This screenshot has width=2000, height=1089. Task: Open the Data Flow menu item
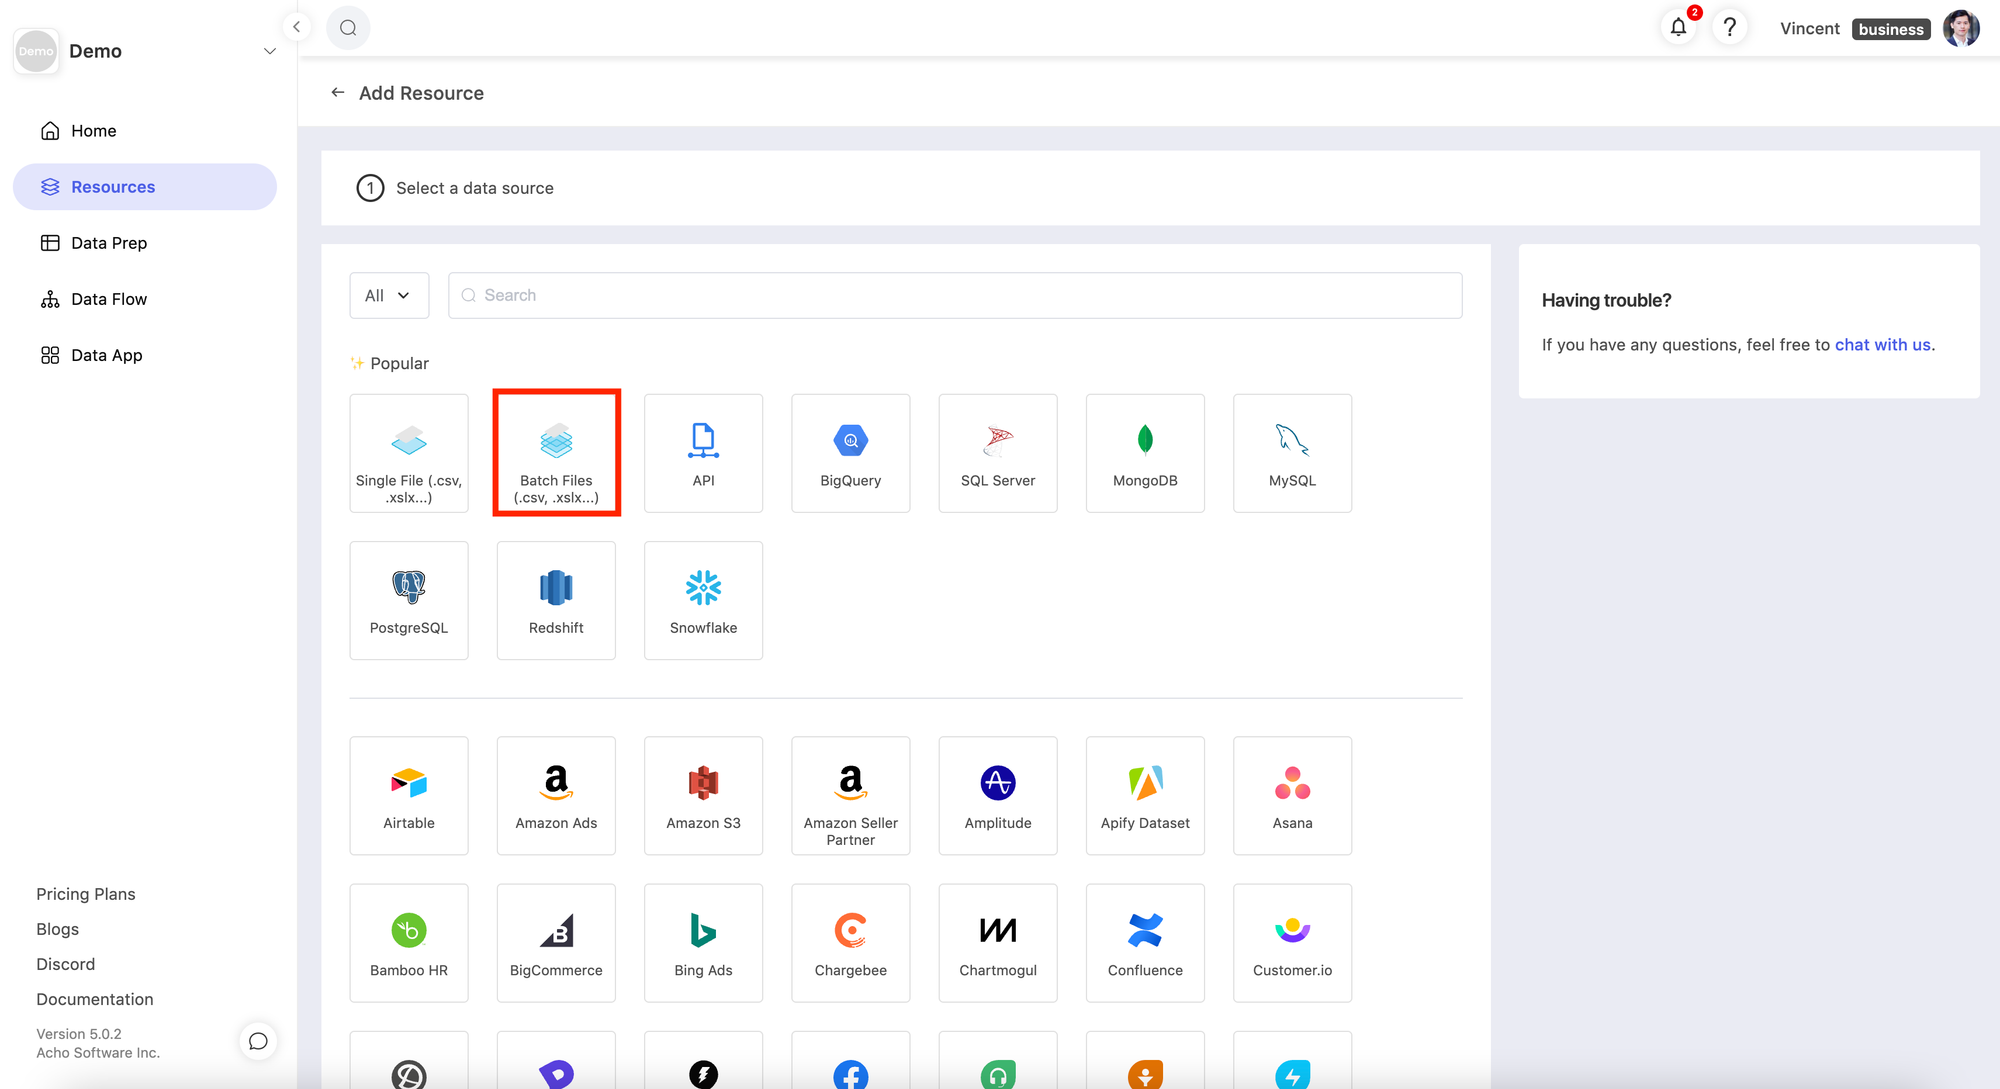tap(109, 299)
